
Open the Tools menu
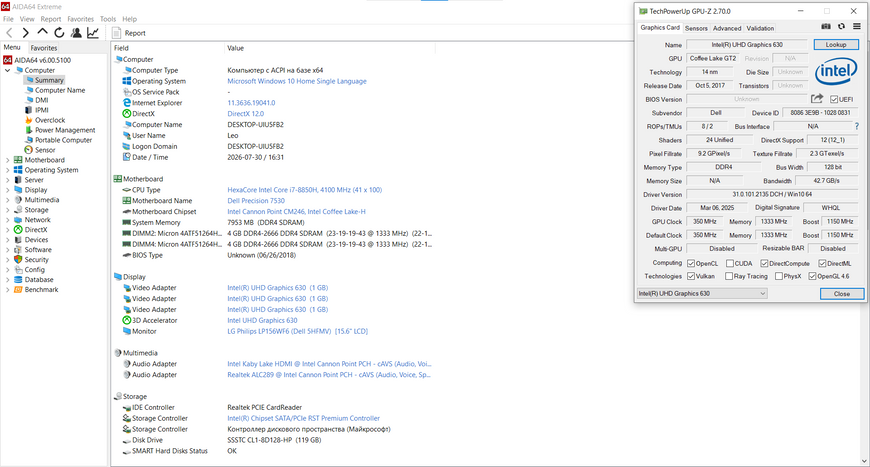[108, 19]
